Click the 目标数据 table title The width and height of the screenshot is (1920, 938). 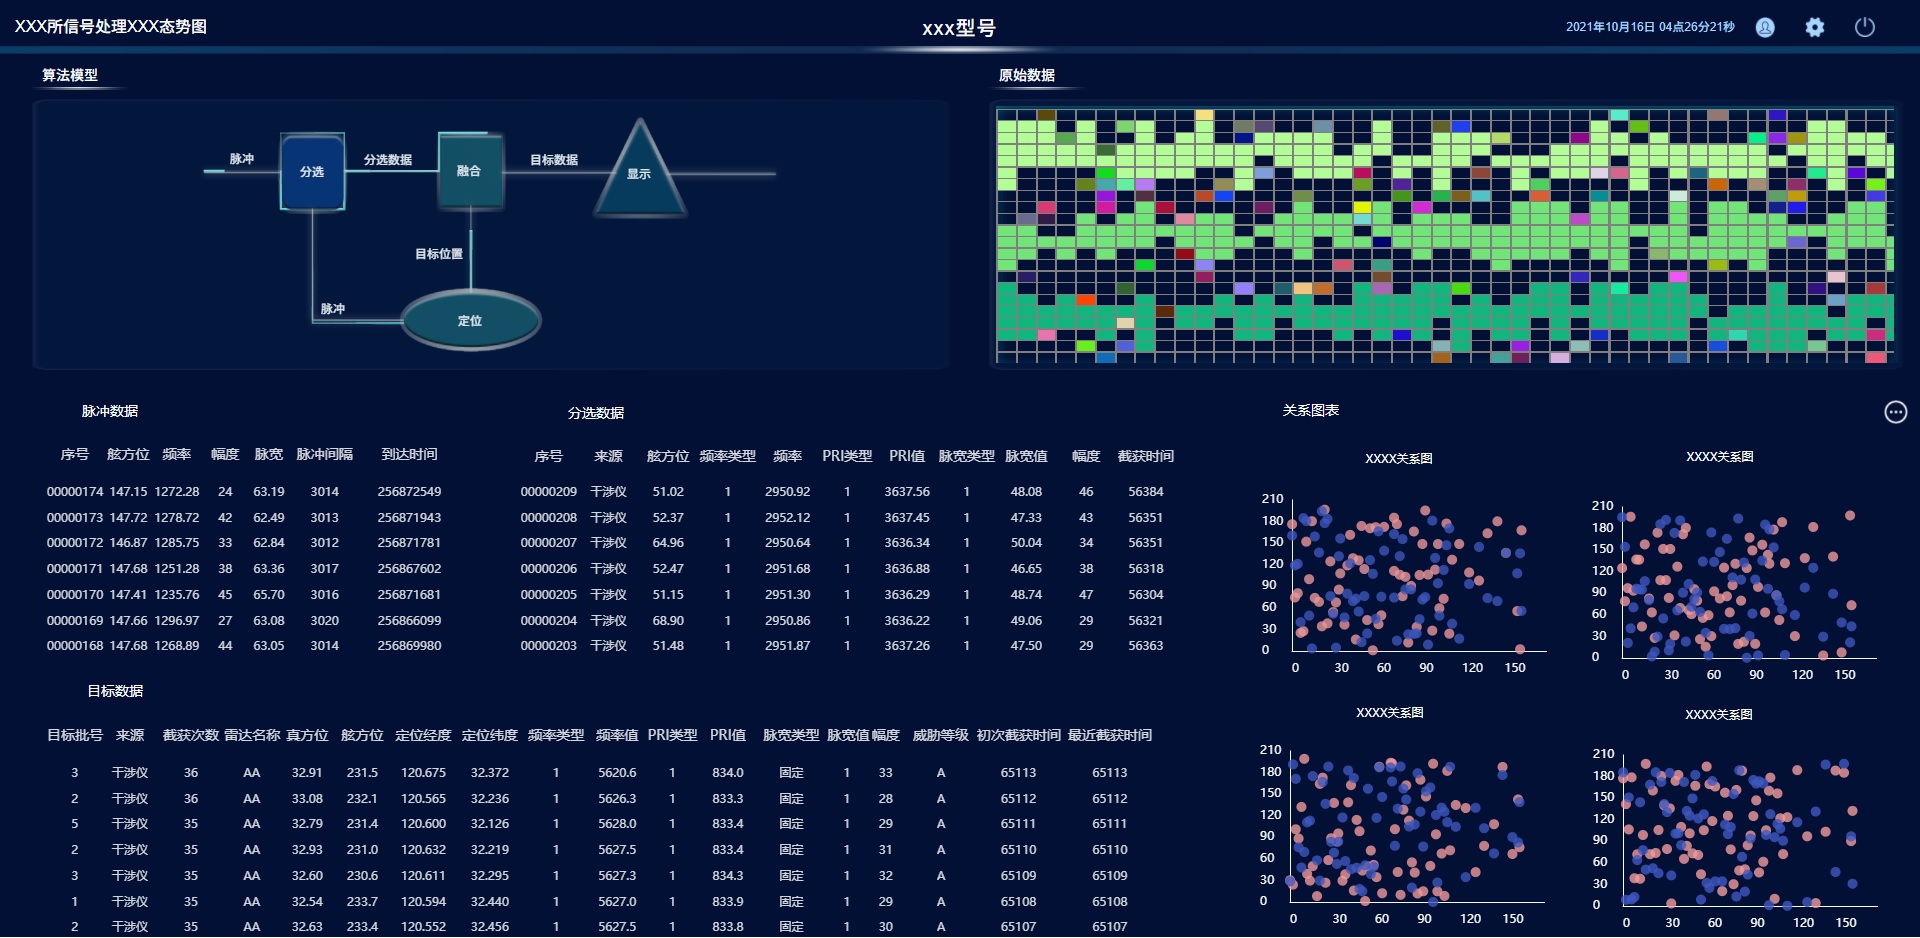click(x=115, y=691)
